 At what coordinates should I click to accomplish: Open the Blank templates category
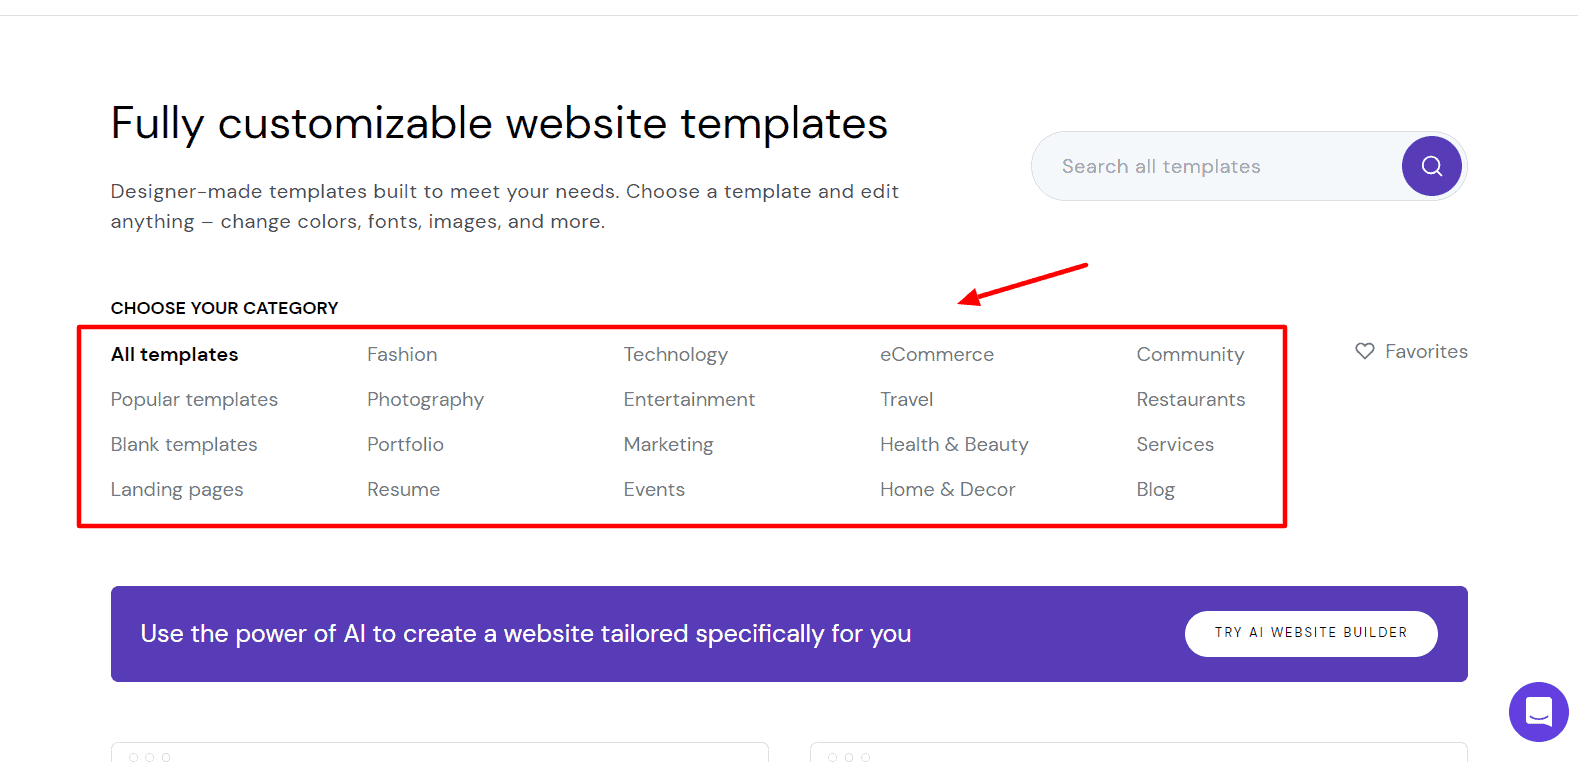pos(184,445)
